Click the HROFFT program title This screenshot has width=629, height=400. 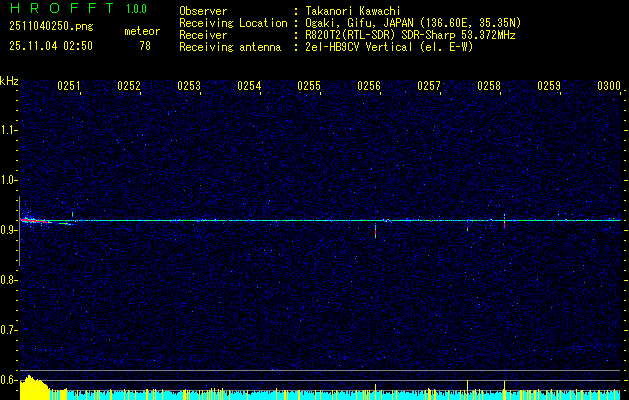click(62, 8)
